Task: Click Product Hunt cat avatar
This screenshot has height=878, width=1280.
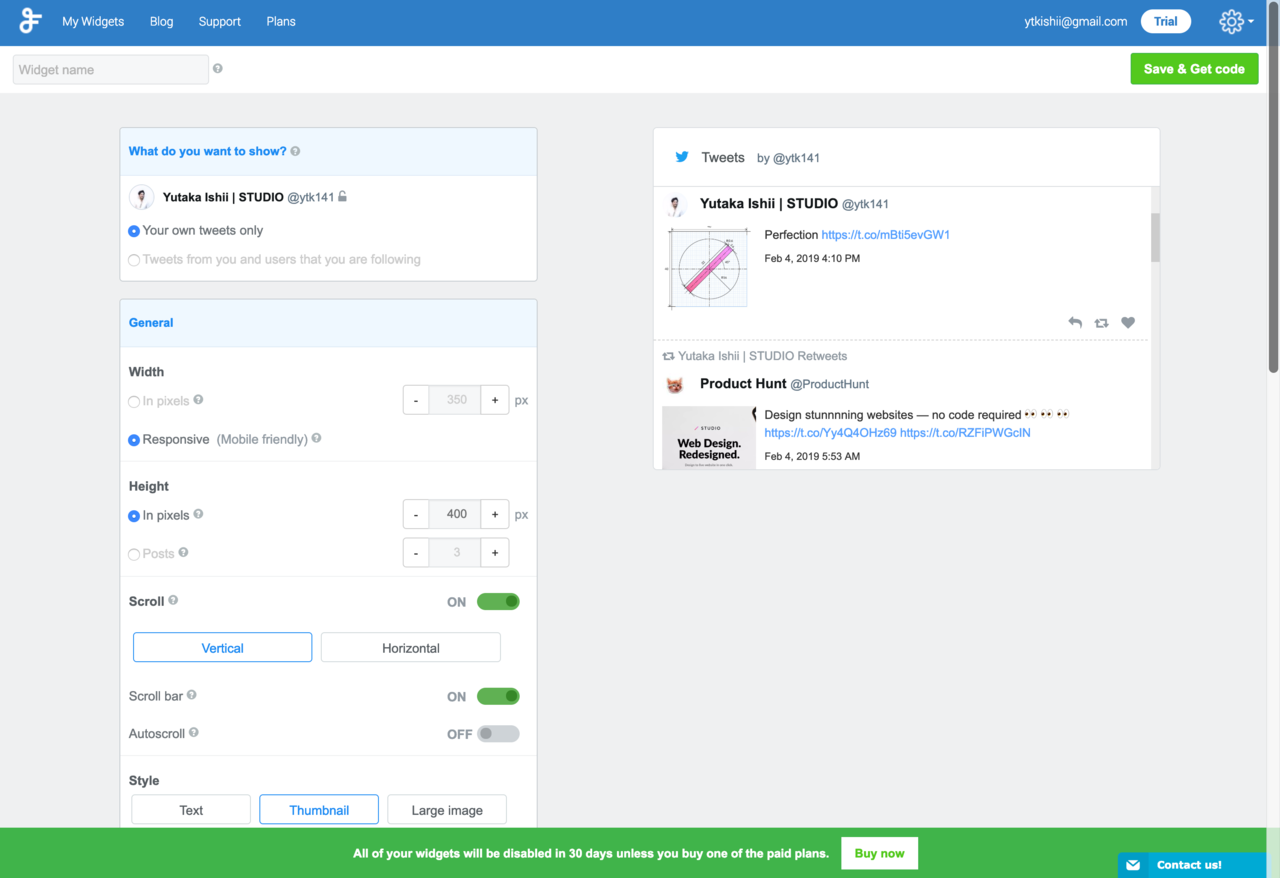Action: pyautogui.click(x=675, y=384)
